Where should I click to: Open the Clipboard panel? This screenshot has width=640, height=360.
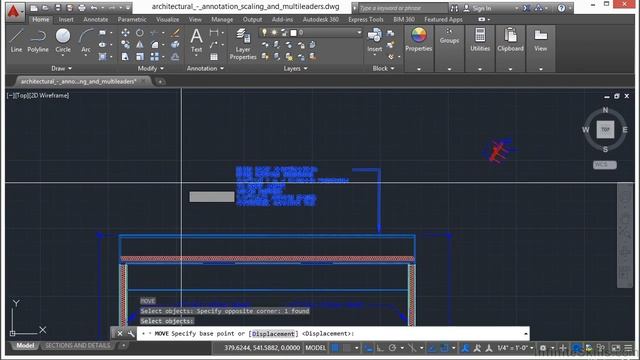point(510,40)
